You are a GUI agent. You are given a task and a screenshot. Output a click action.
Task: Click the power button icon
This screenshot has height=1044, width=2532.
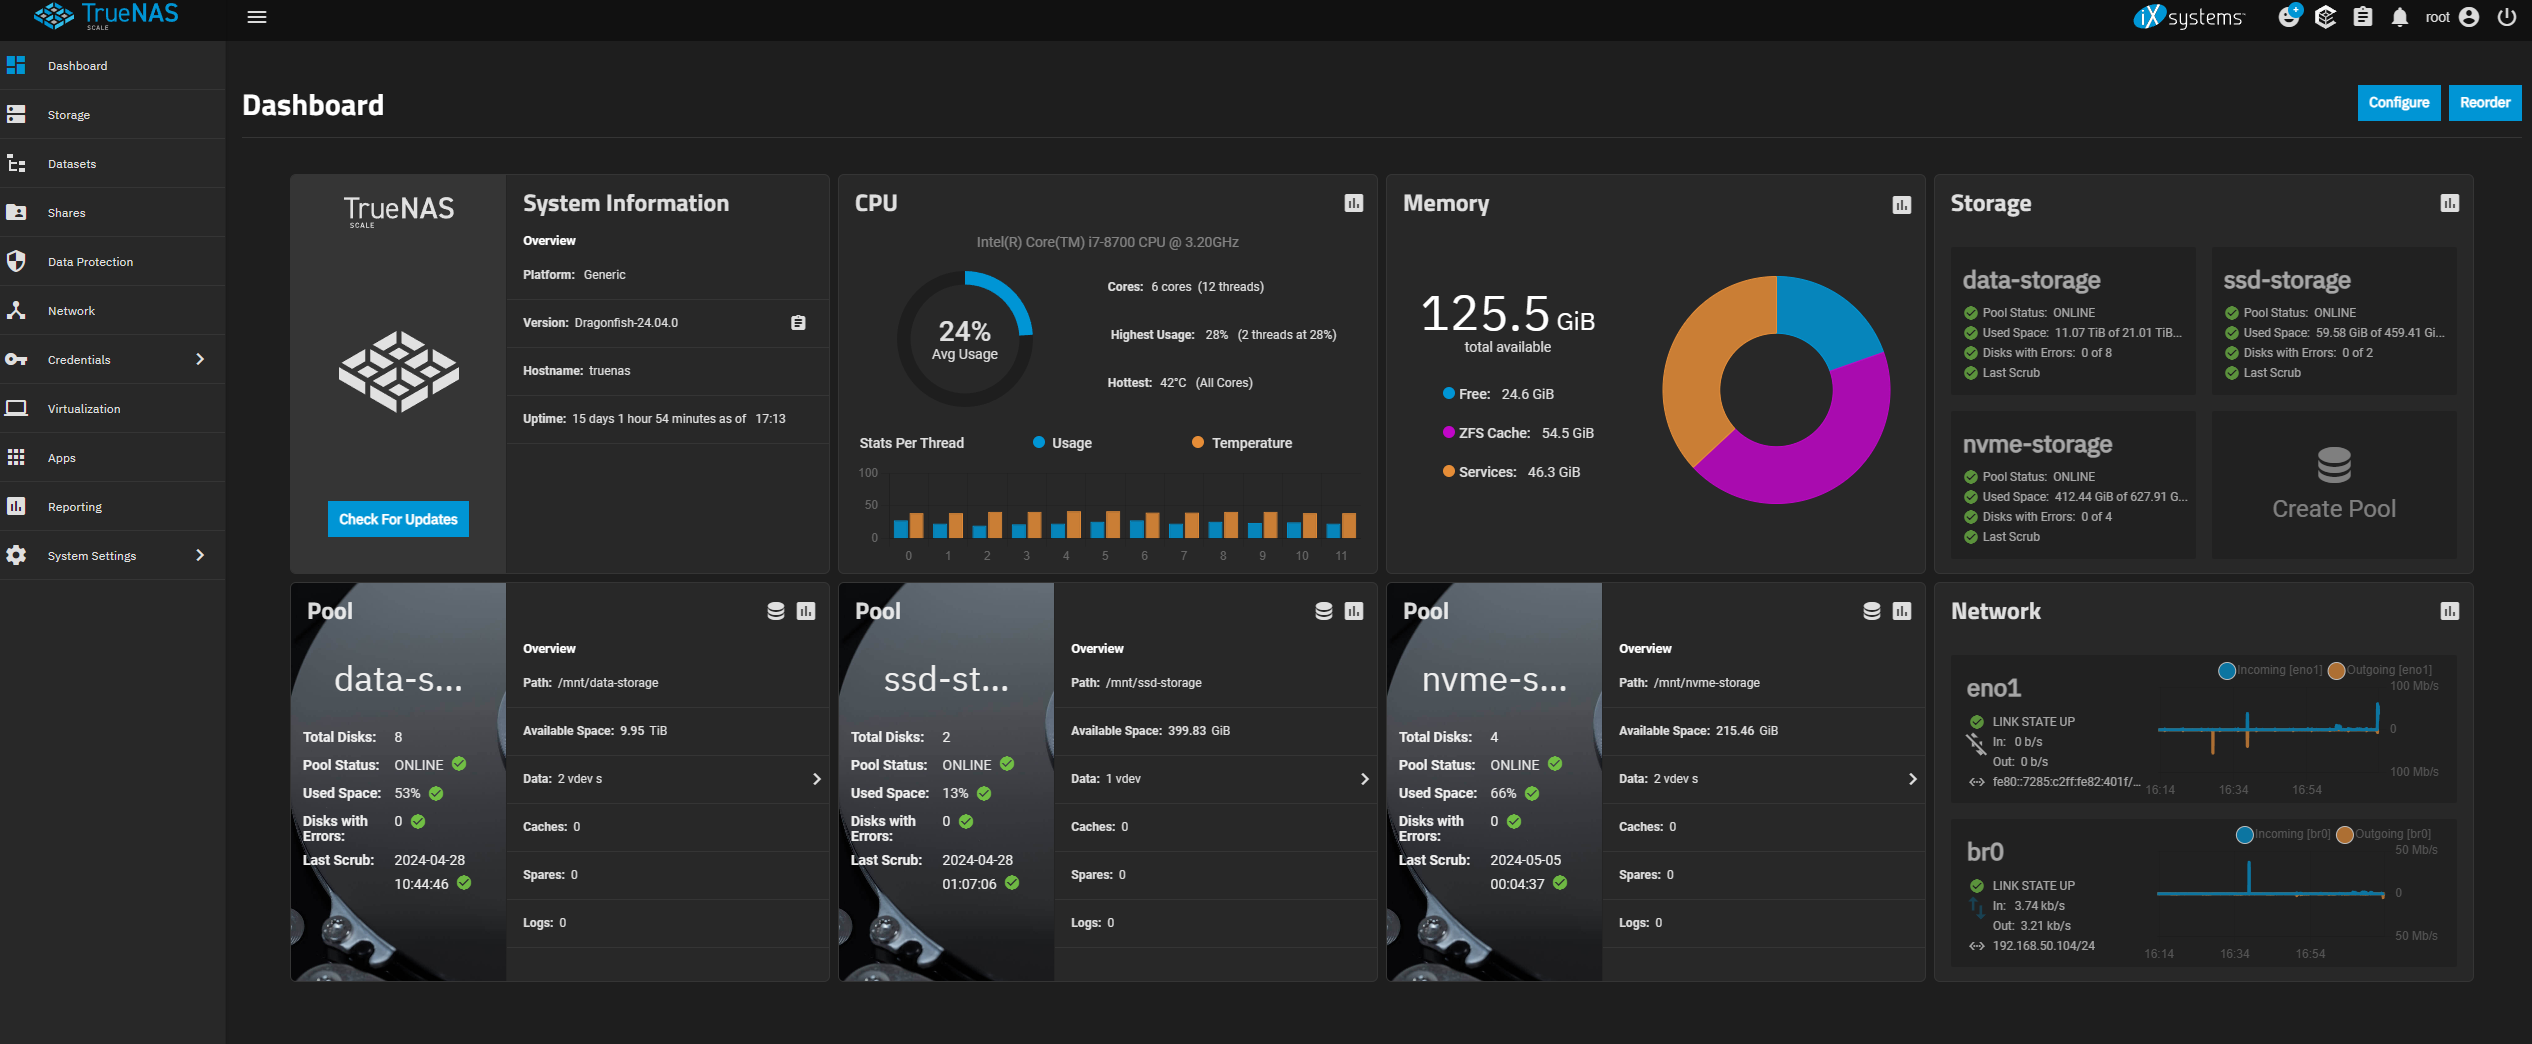tap(2507, 17)
